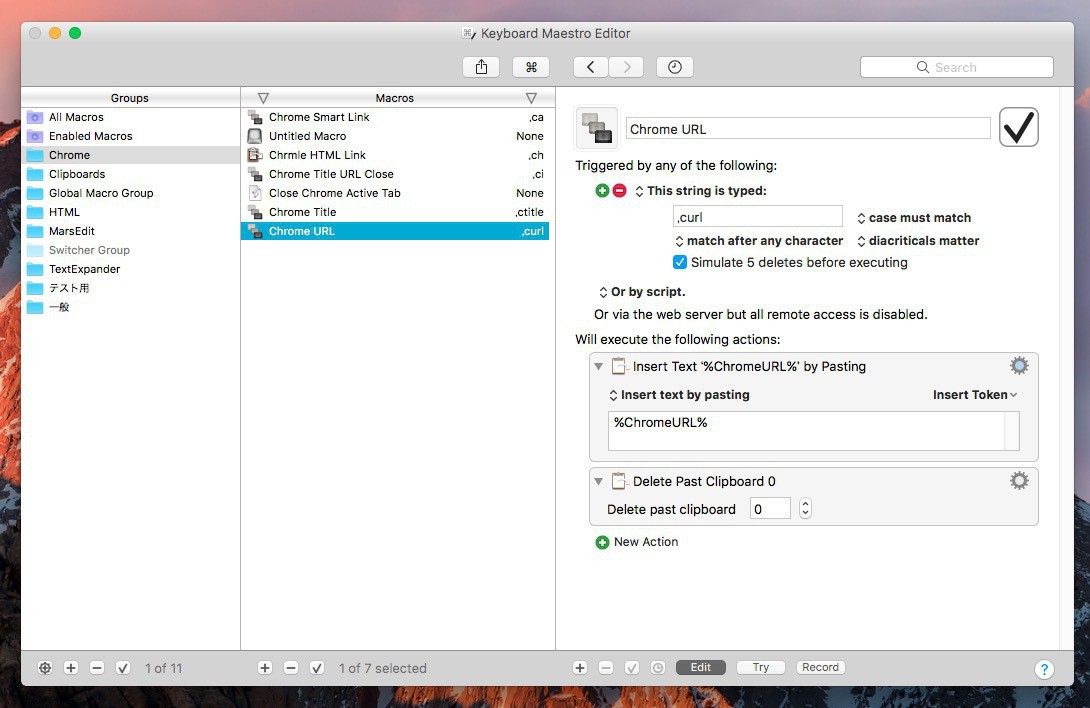Click the Share toolbar icon

481,67
